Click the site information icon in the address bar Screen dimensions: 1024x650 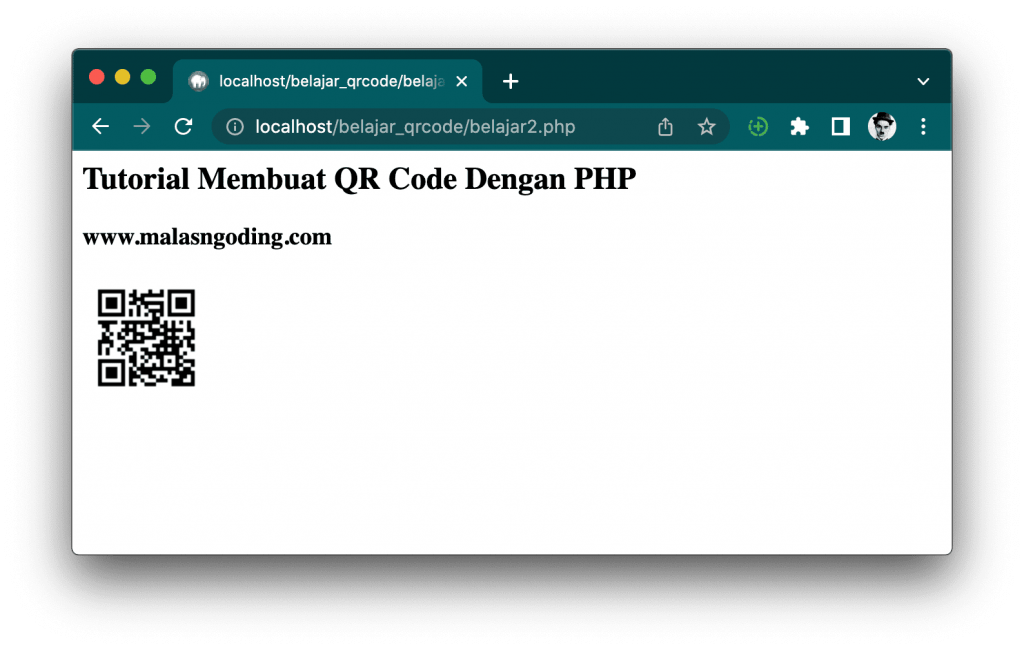point(233,127)
